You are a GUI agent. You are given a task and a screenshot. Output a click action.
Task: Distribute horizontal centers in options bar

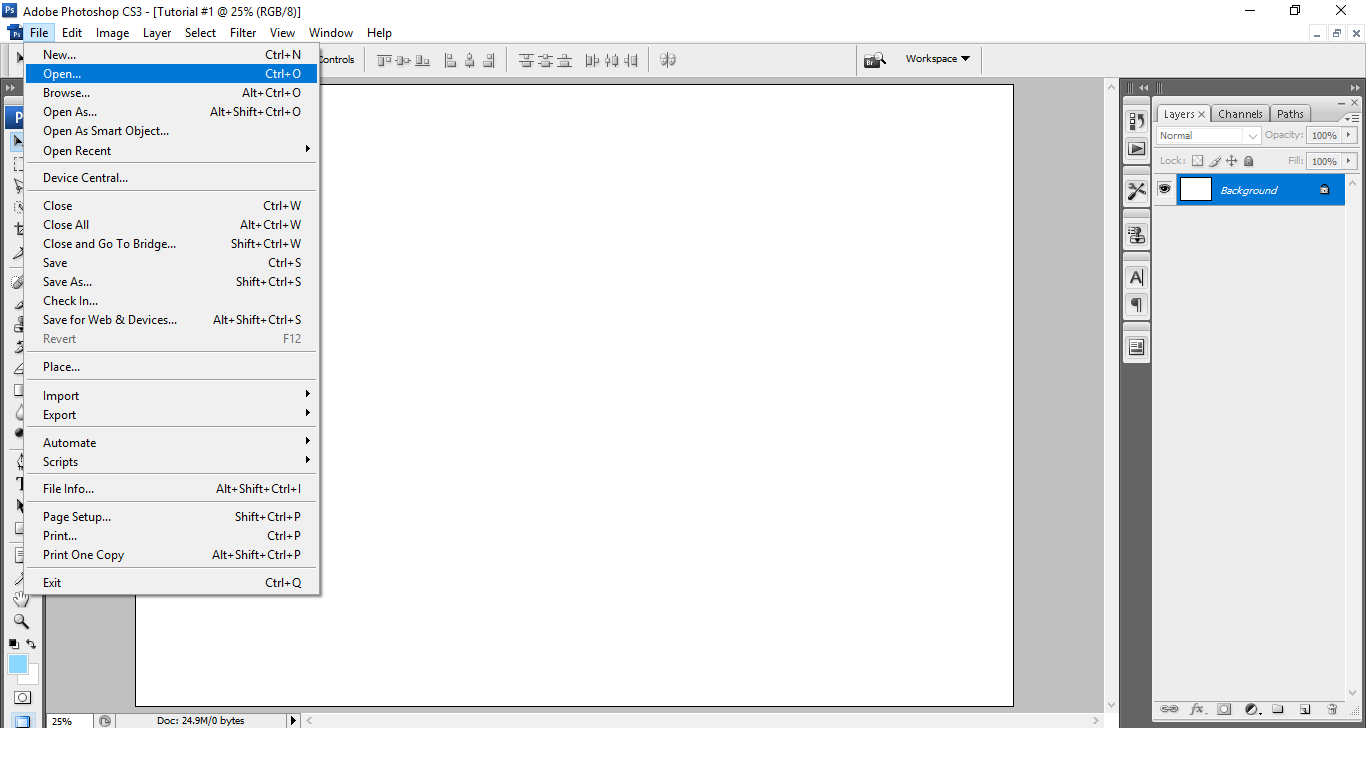pyautogui.click(x=611, y=60)
